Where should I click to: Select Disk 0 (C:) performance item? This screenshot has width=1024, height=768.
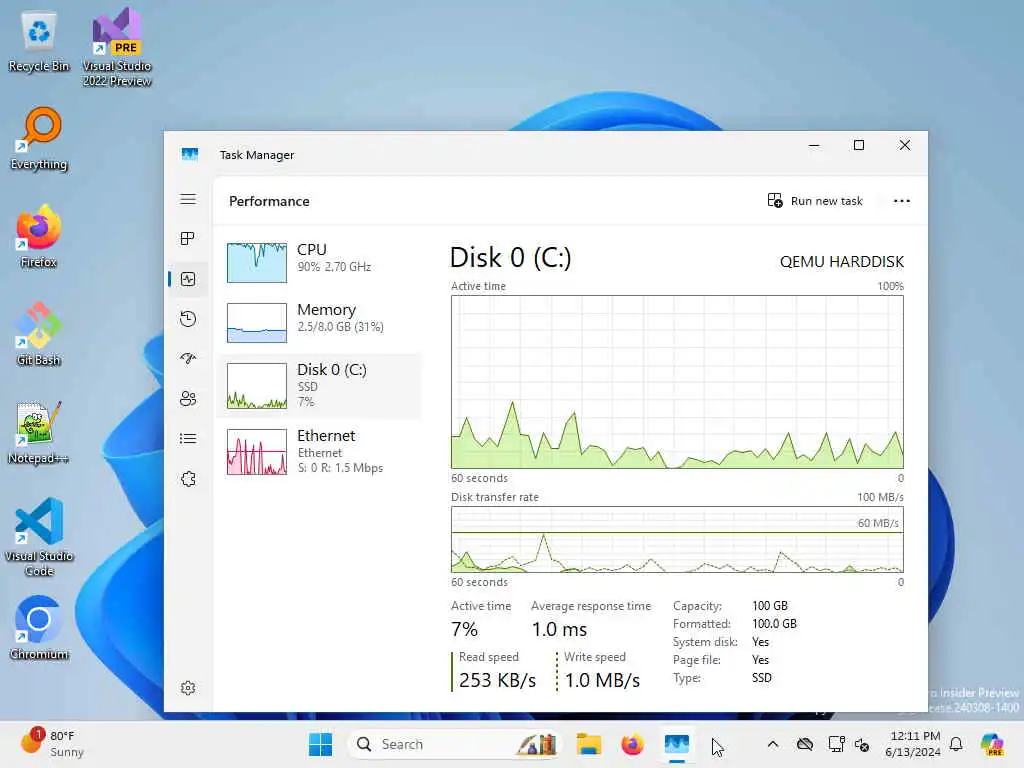(320, 385)
